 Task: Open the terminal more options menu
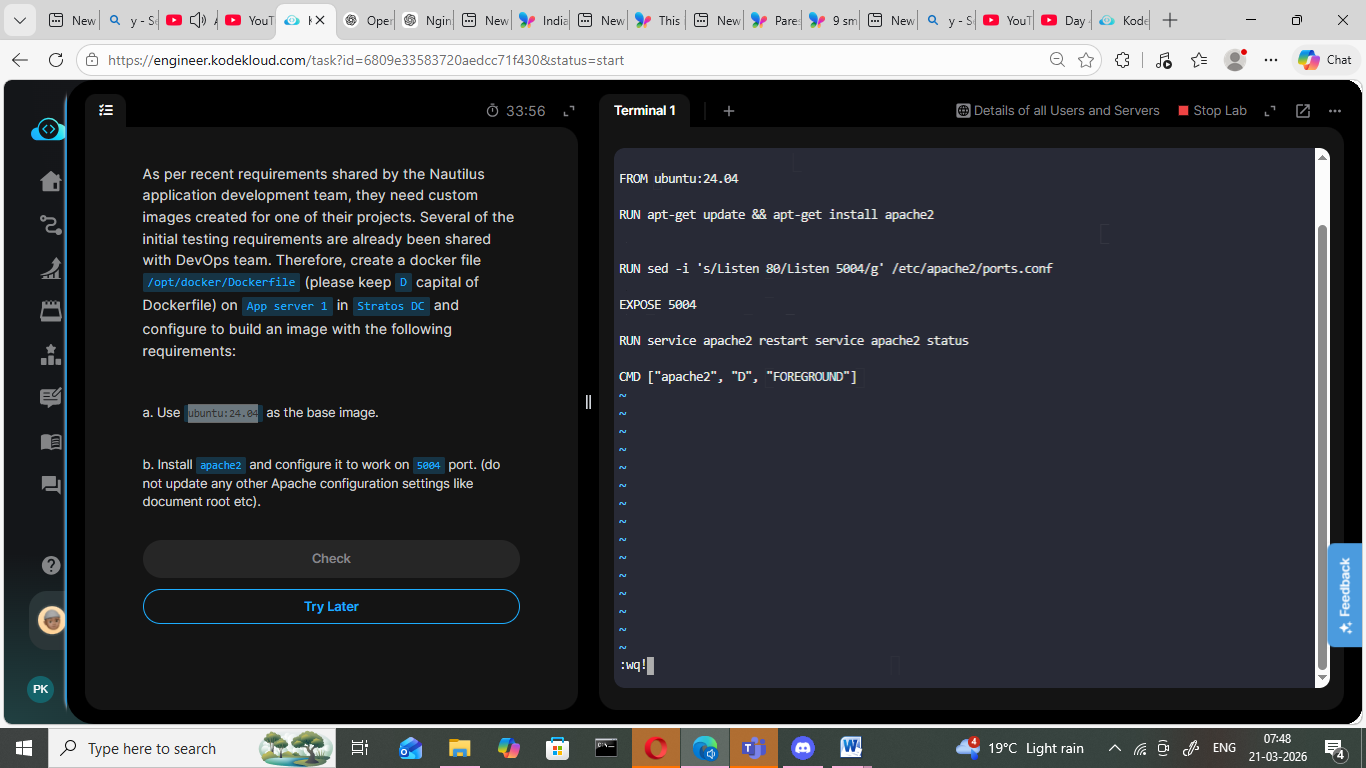1335,111
